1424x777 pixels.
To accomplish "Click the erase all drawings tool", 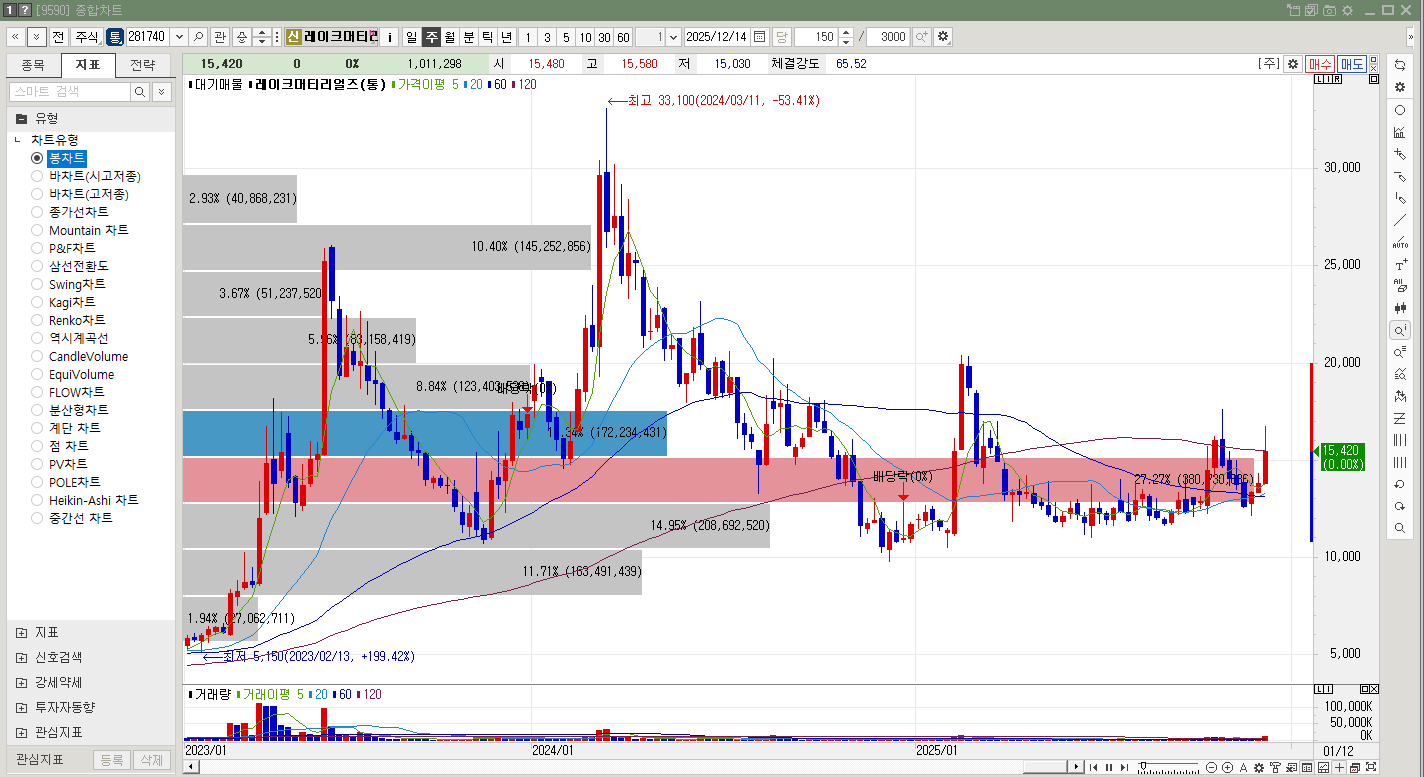I will 1399,286.
